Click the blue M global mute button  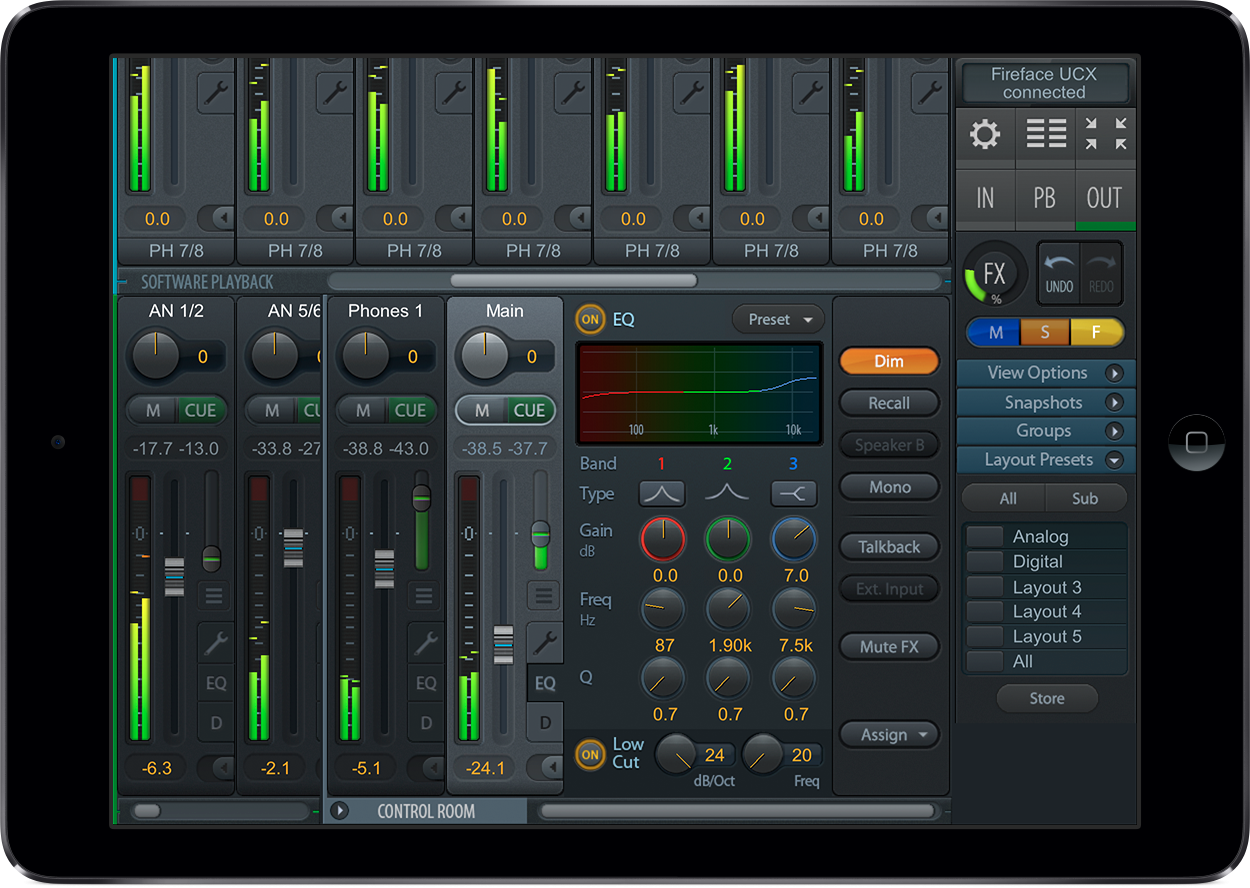(994, 332)
